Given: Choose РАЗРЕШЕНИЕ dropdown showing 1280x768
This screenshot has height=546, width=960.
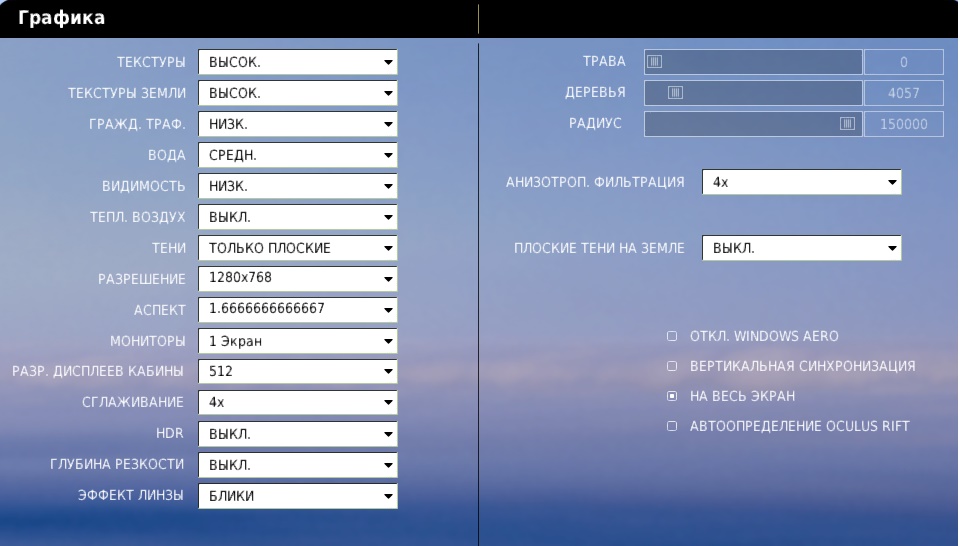Looking at the screenshot, I should coord(298,279).
